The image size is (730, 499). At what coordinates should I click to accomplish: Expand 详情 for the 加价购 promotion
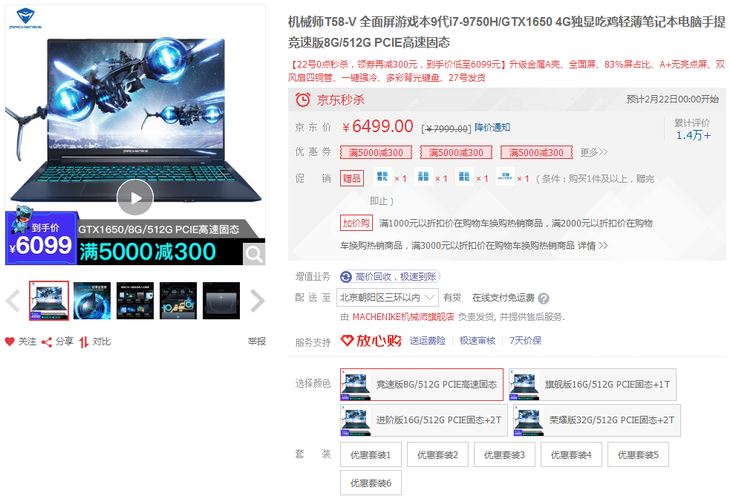coord(592,245)
